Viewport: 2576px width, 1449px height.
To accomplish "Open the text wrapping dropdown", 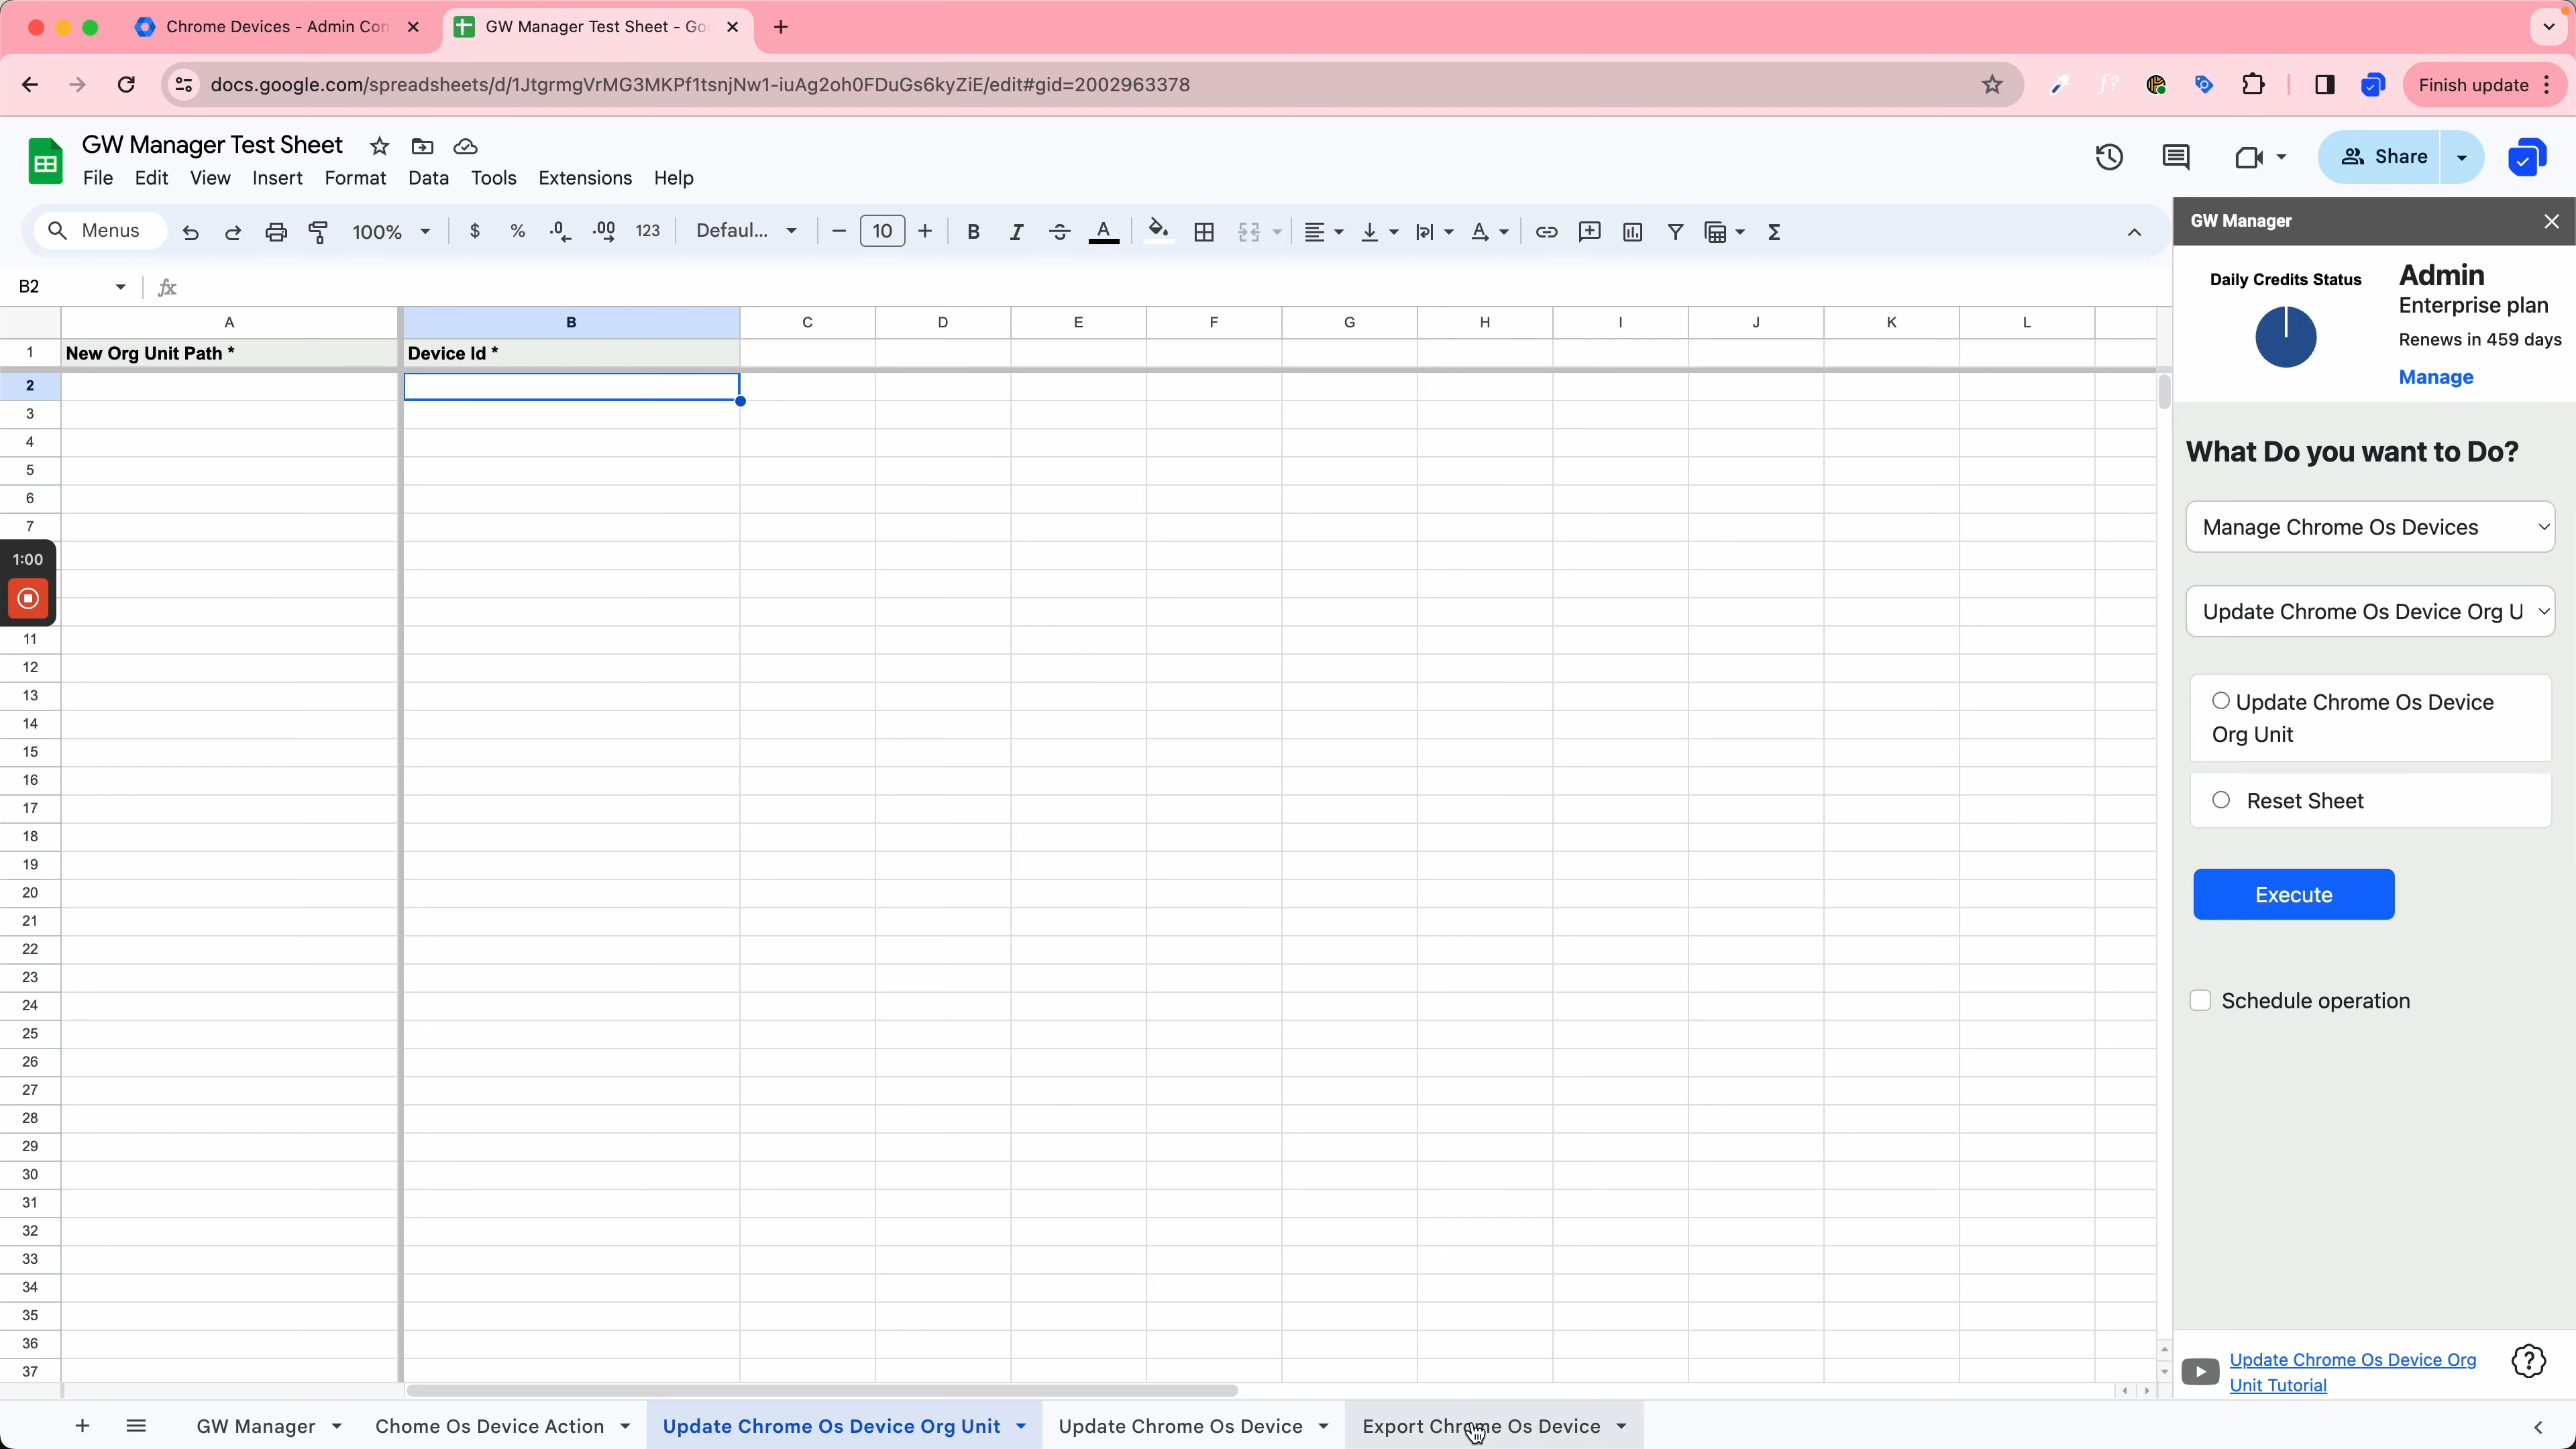I will [x=1434, y=232].
